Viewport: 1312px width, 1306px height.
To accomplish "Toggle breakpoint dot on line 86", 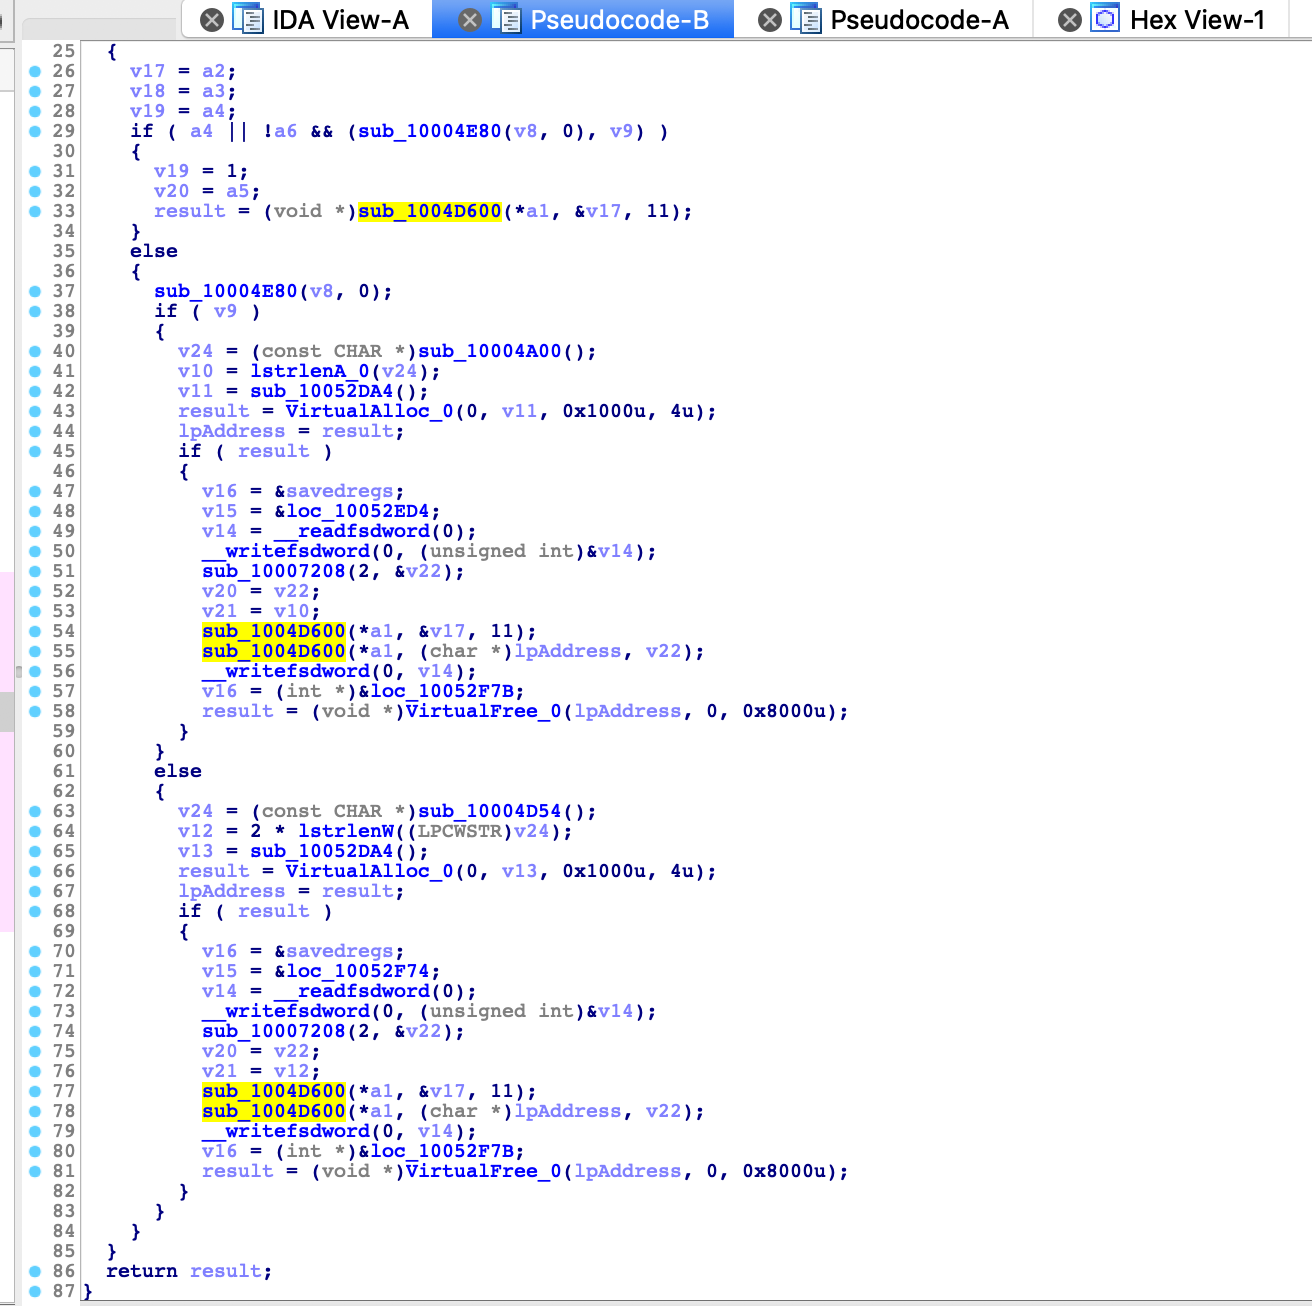I will 35,1271.
